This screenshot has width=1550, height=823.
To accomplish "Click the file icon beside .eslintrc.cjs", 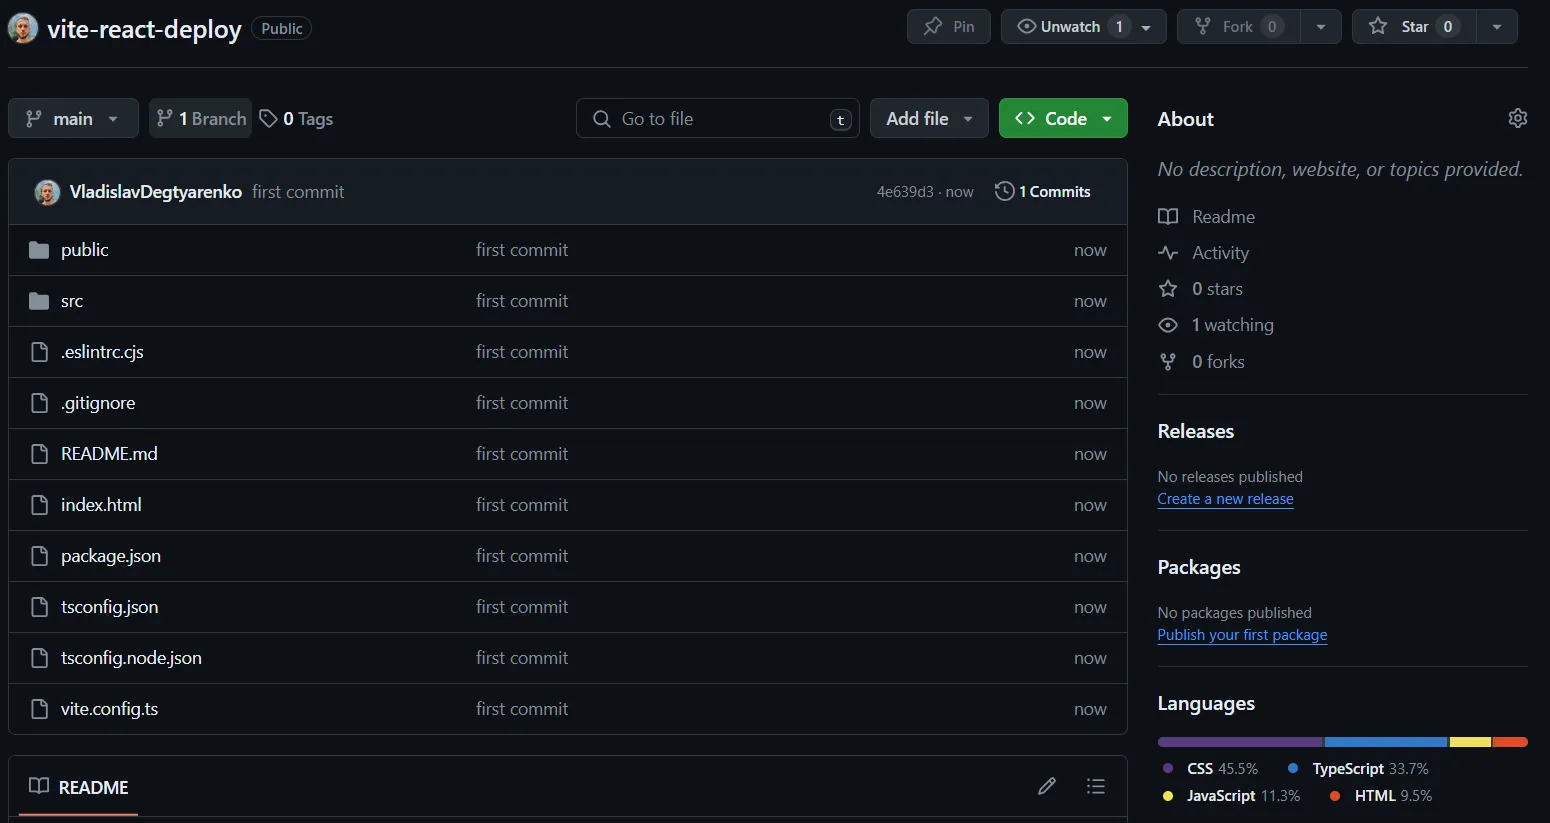I will click(x=39, y=352).
